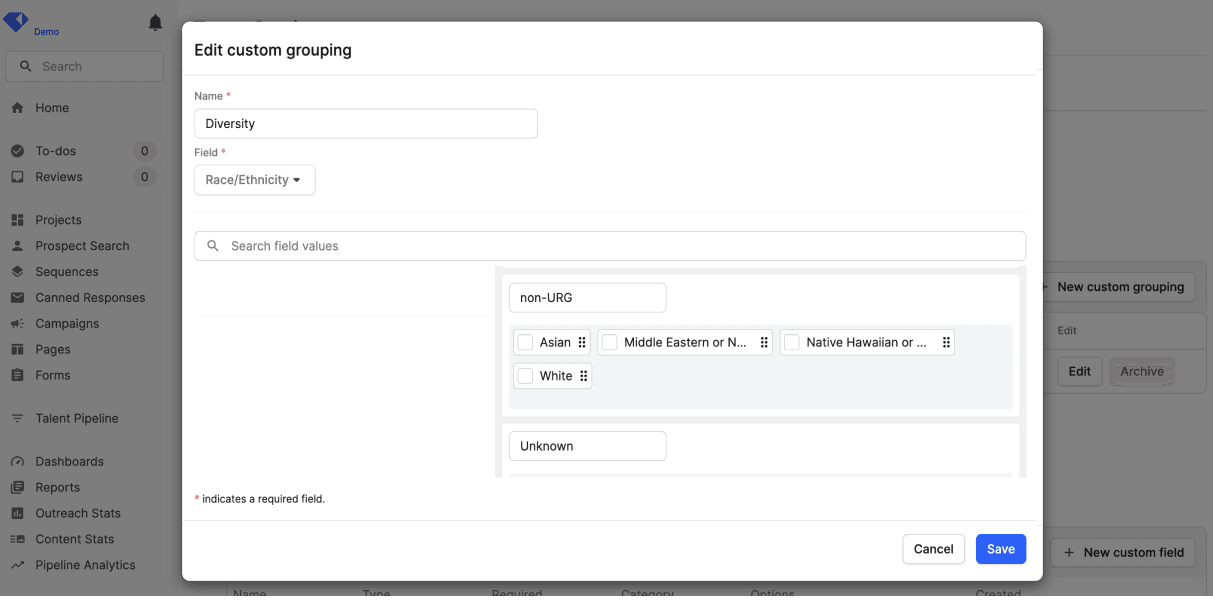Go to Prospect Search page
The image size is (1213, 610).
(x=82, y=246)
